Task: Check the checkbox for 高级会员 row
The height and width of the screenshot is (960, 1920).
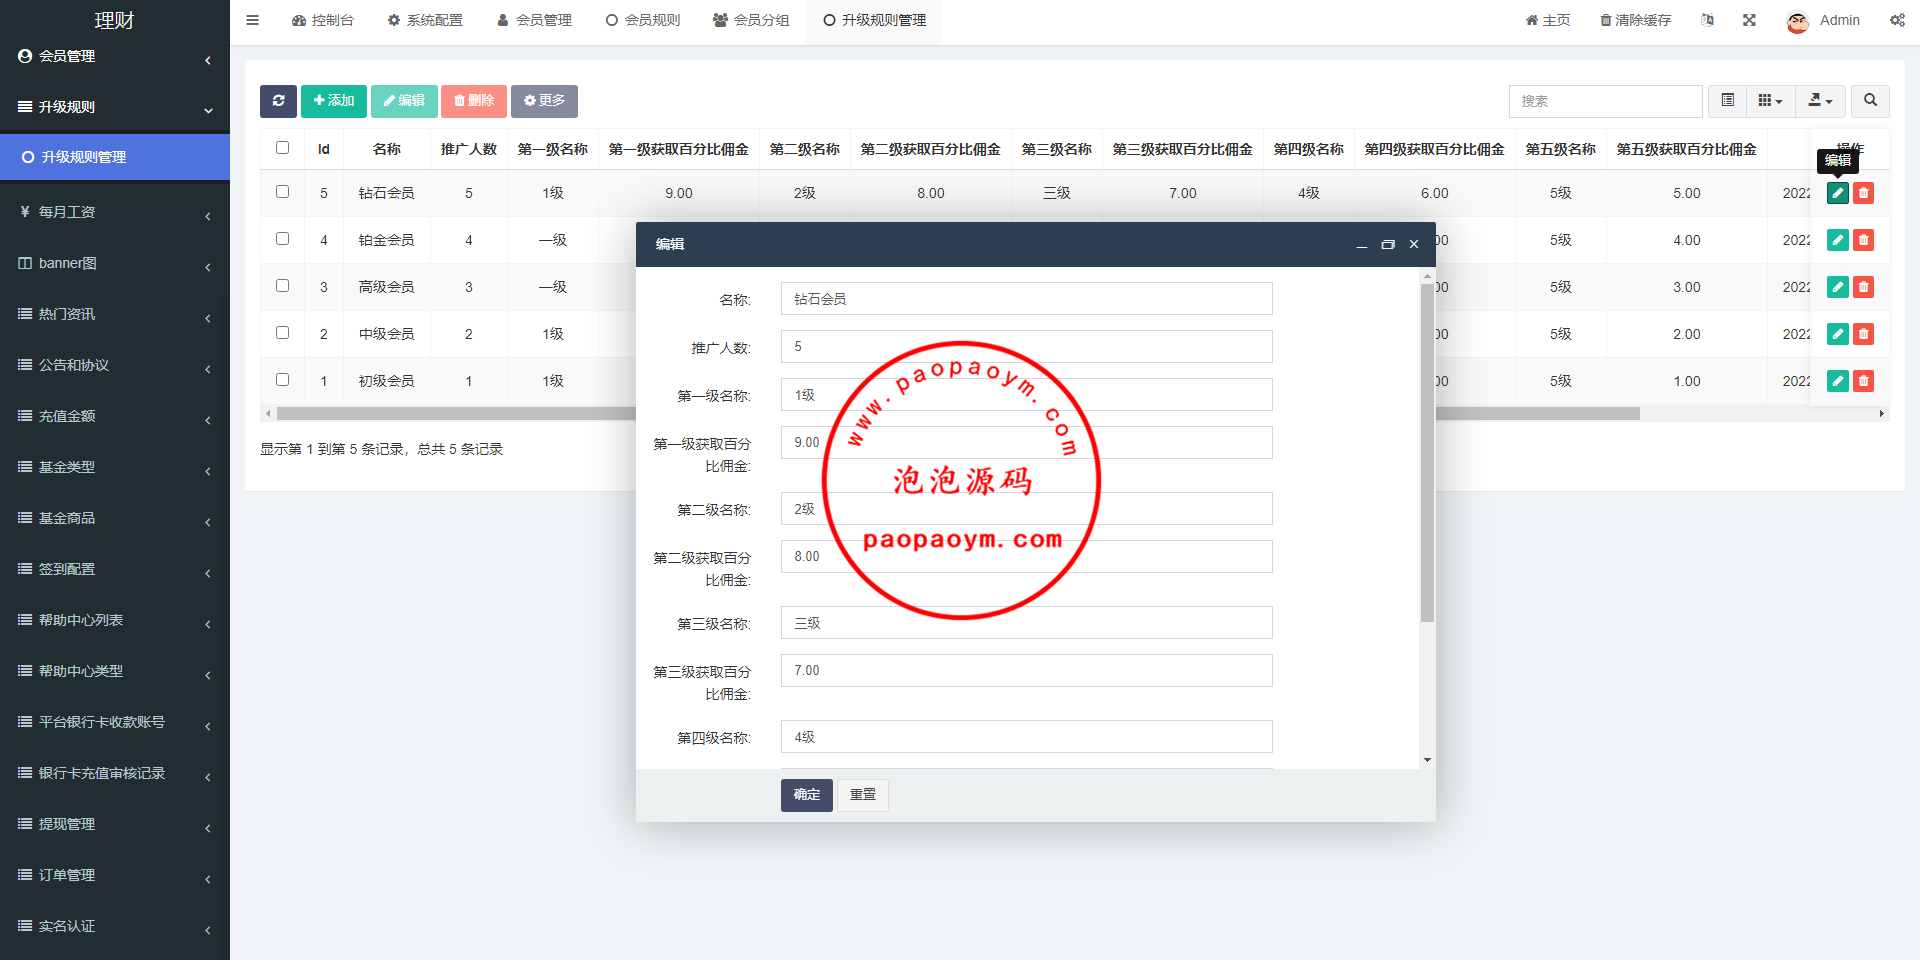Action: (283, 286)
